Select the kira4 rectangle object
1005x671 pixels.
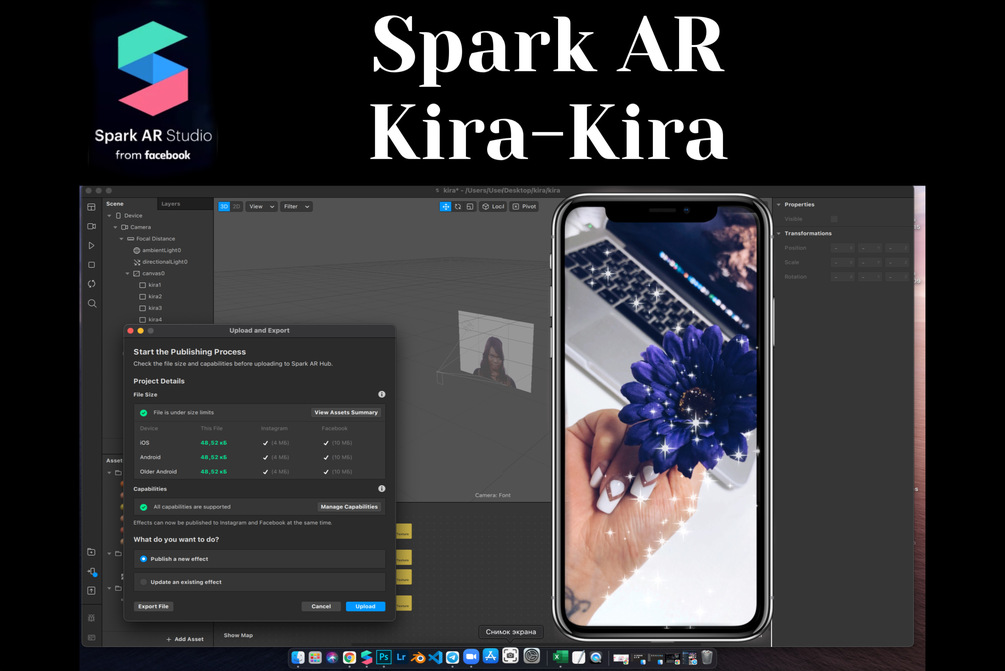coord(151,319)
